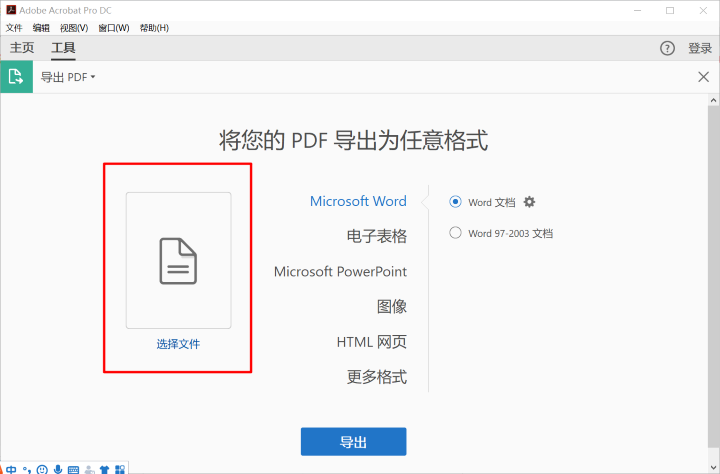Toggle the IME Chinese/English mode icon
Image resolution: width=720 pixels, height=474 pixels.
(11, 468)
